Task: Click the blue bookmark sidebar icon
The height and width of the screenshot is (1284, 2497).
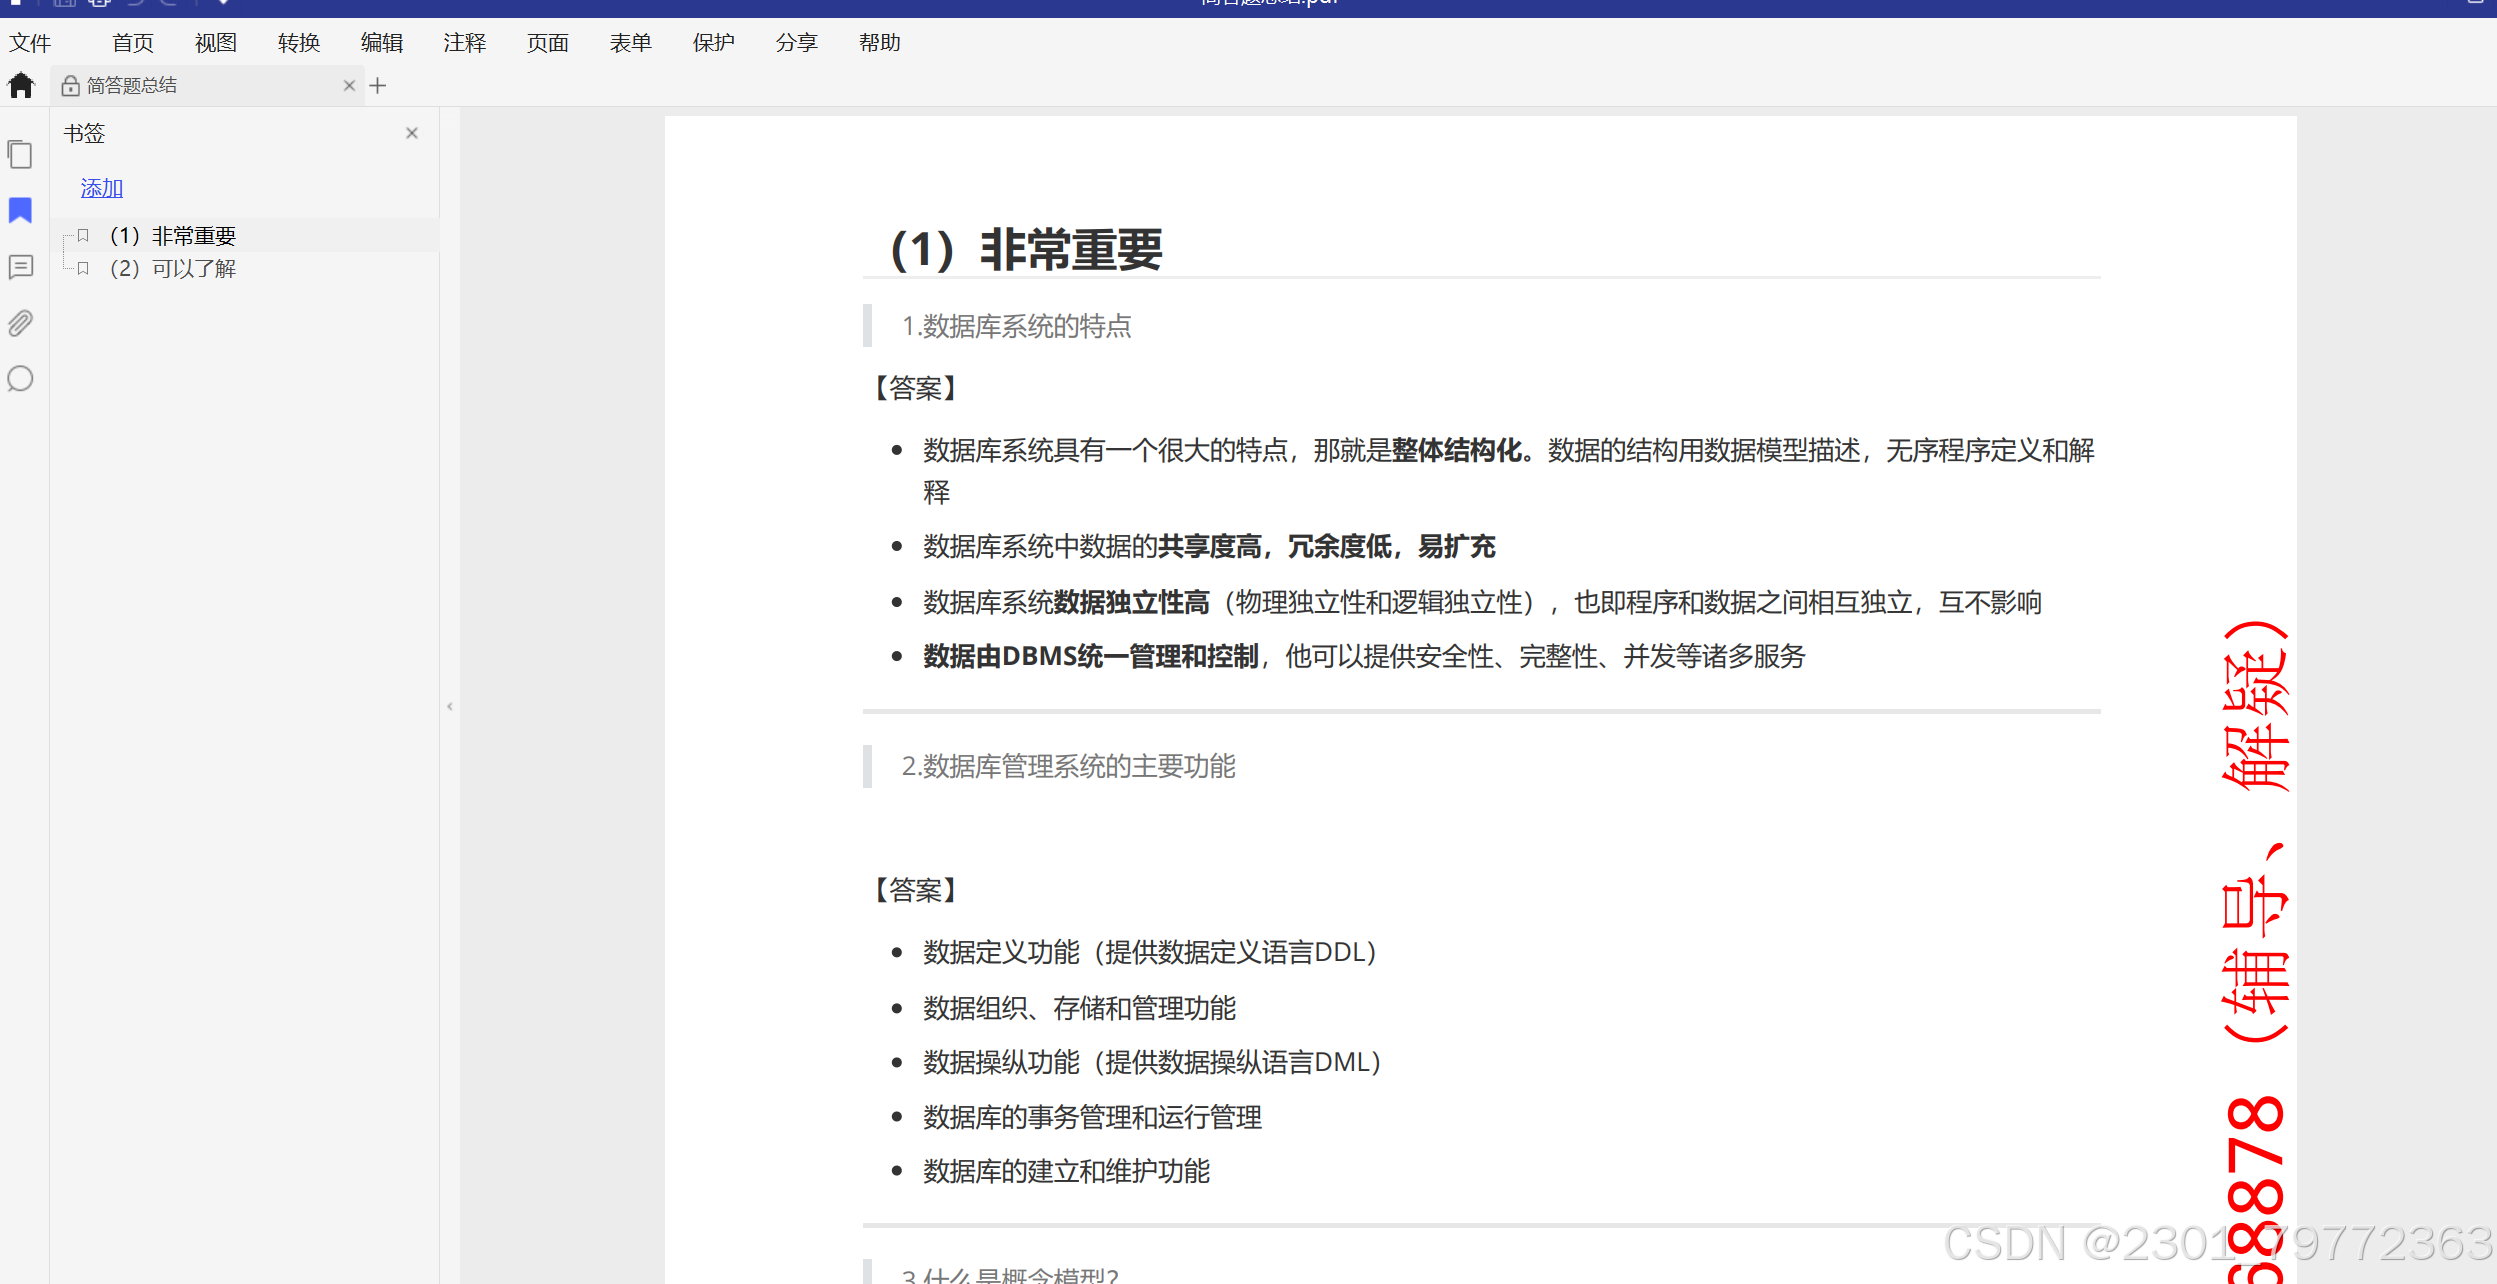Action: point(20,210)
